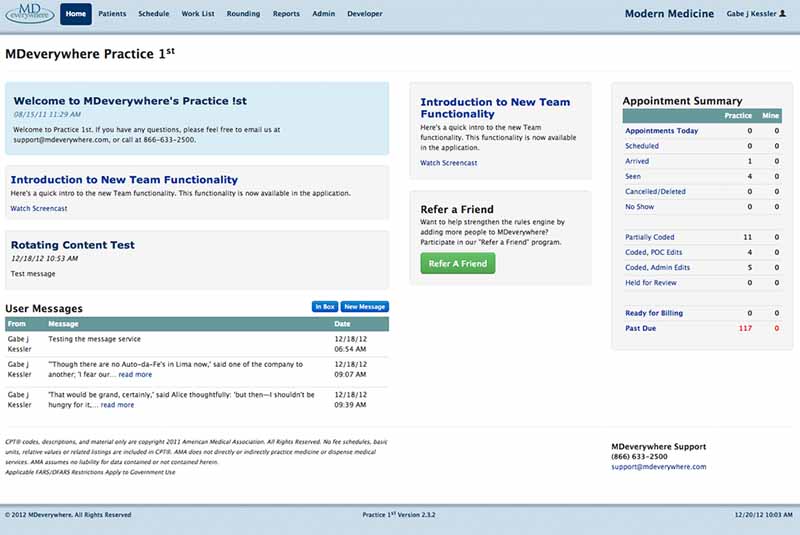Open left Introduction to New Team Functionality heading

124,180
